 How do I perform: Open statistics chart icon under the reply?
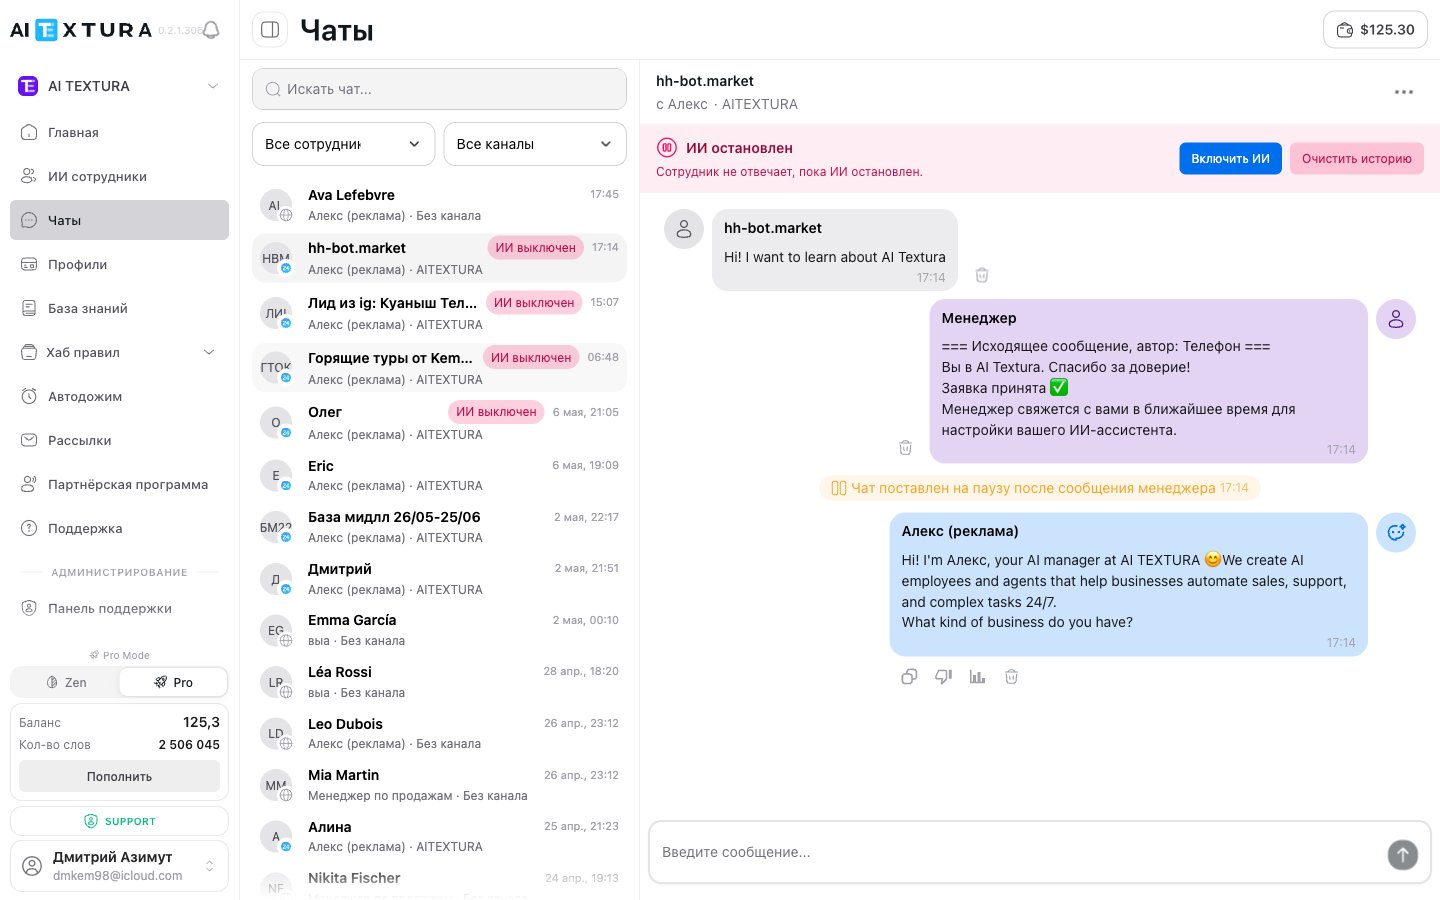point(977,677)
